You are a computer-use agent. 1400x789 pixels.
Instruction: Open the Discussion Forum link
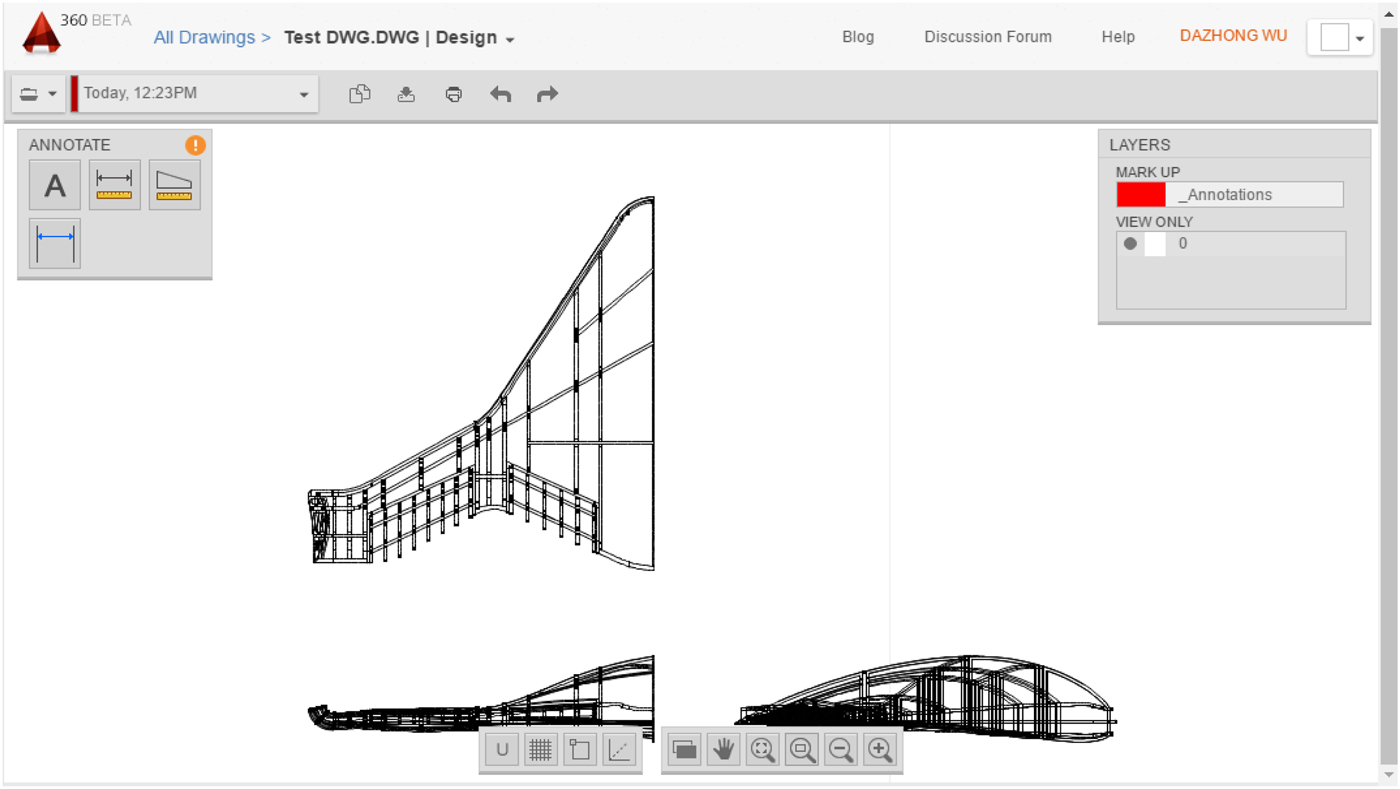pos(987,37)
